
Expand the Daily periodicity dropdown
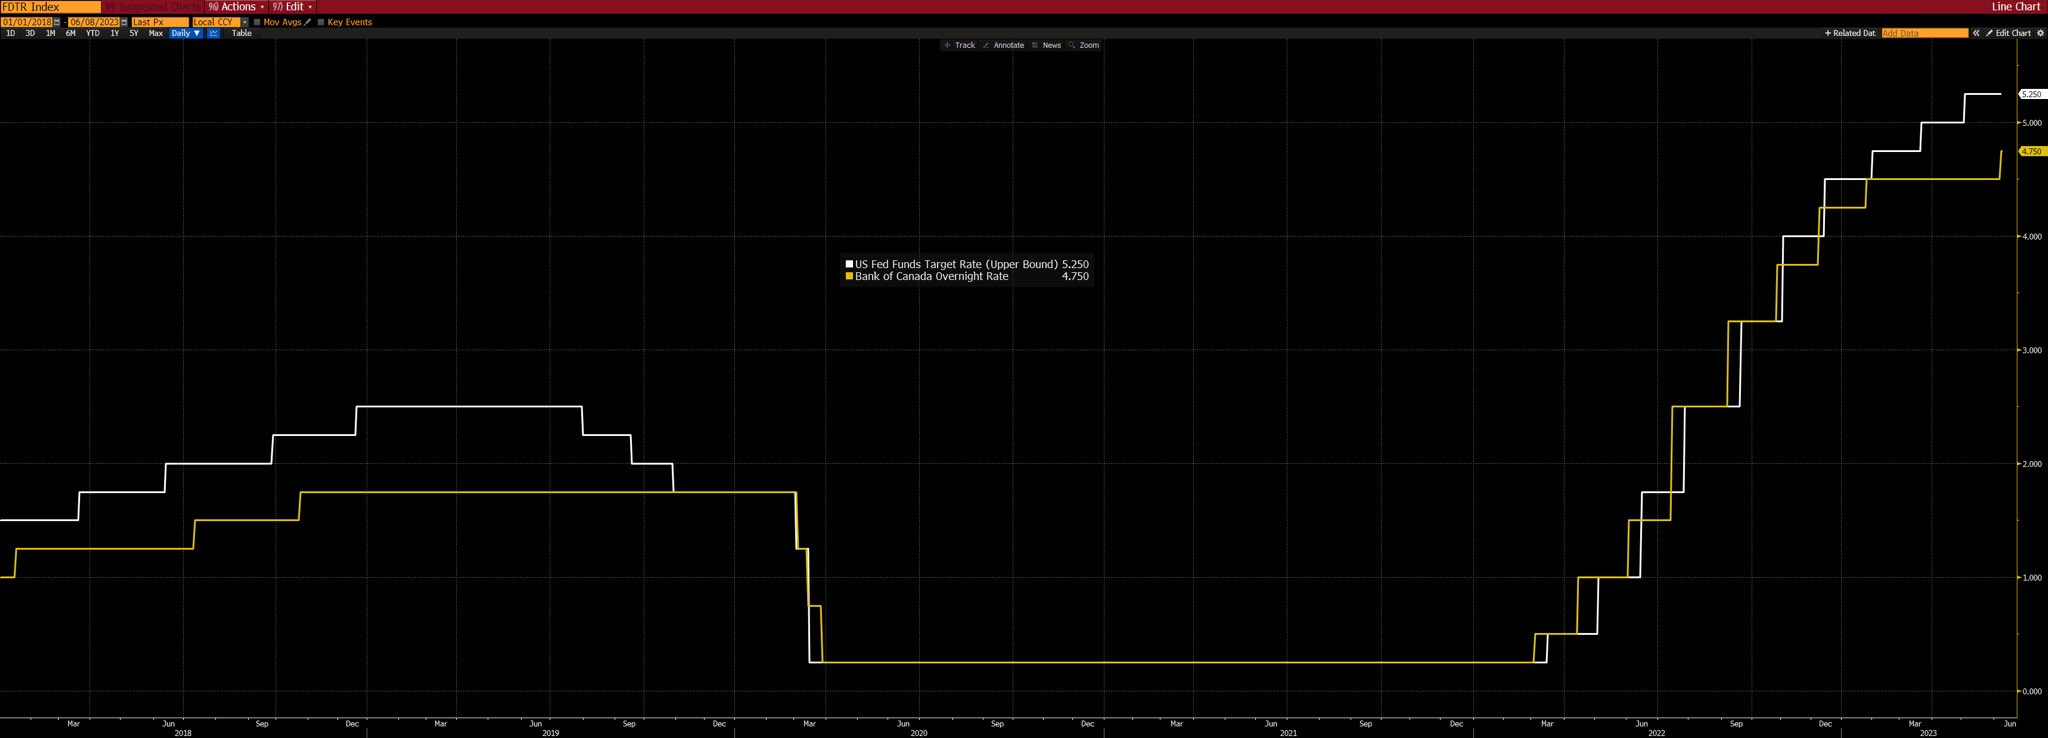coord(186,33)
